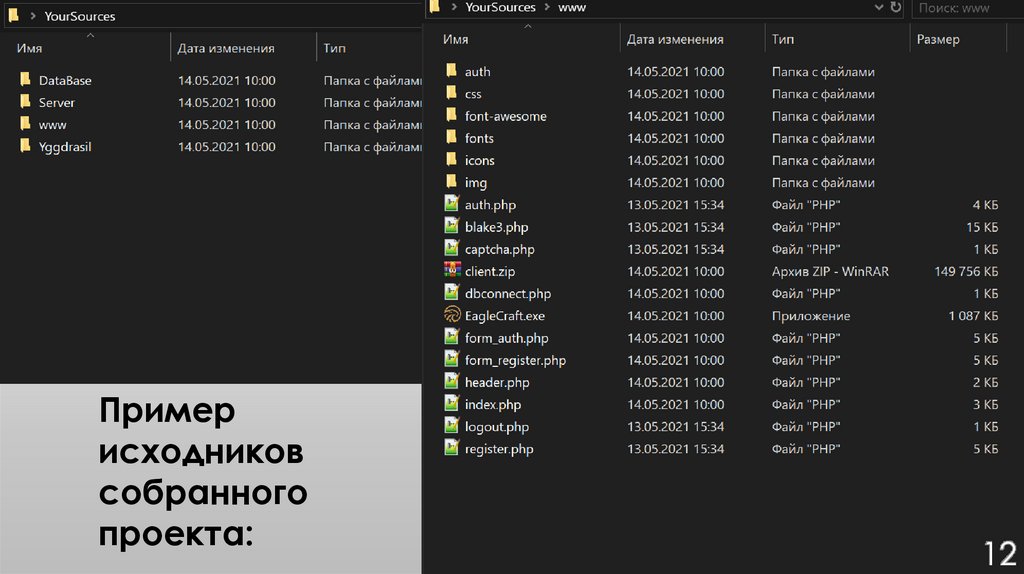Select the client.zip file name
Screen dimensions: 1024x574
point(489,272)
